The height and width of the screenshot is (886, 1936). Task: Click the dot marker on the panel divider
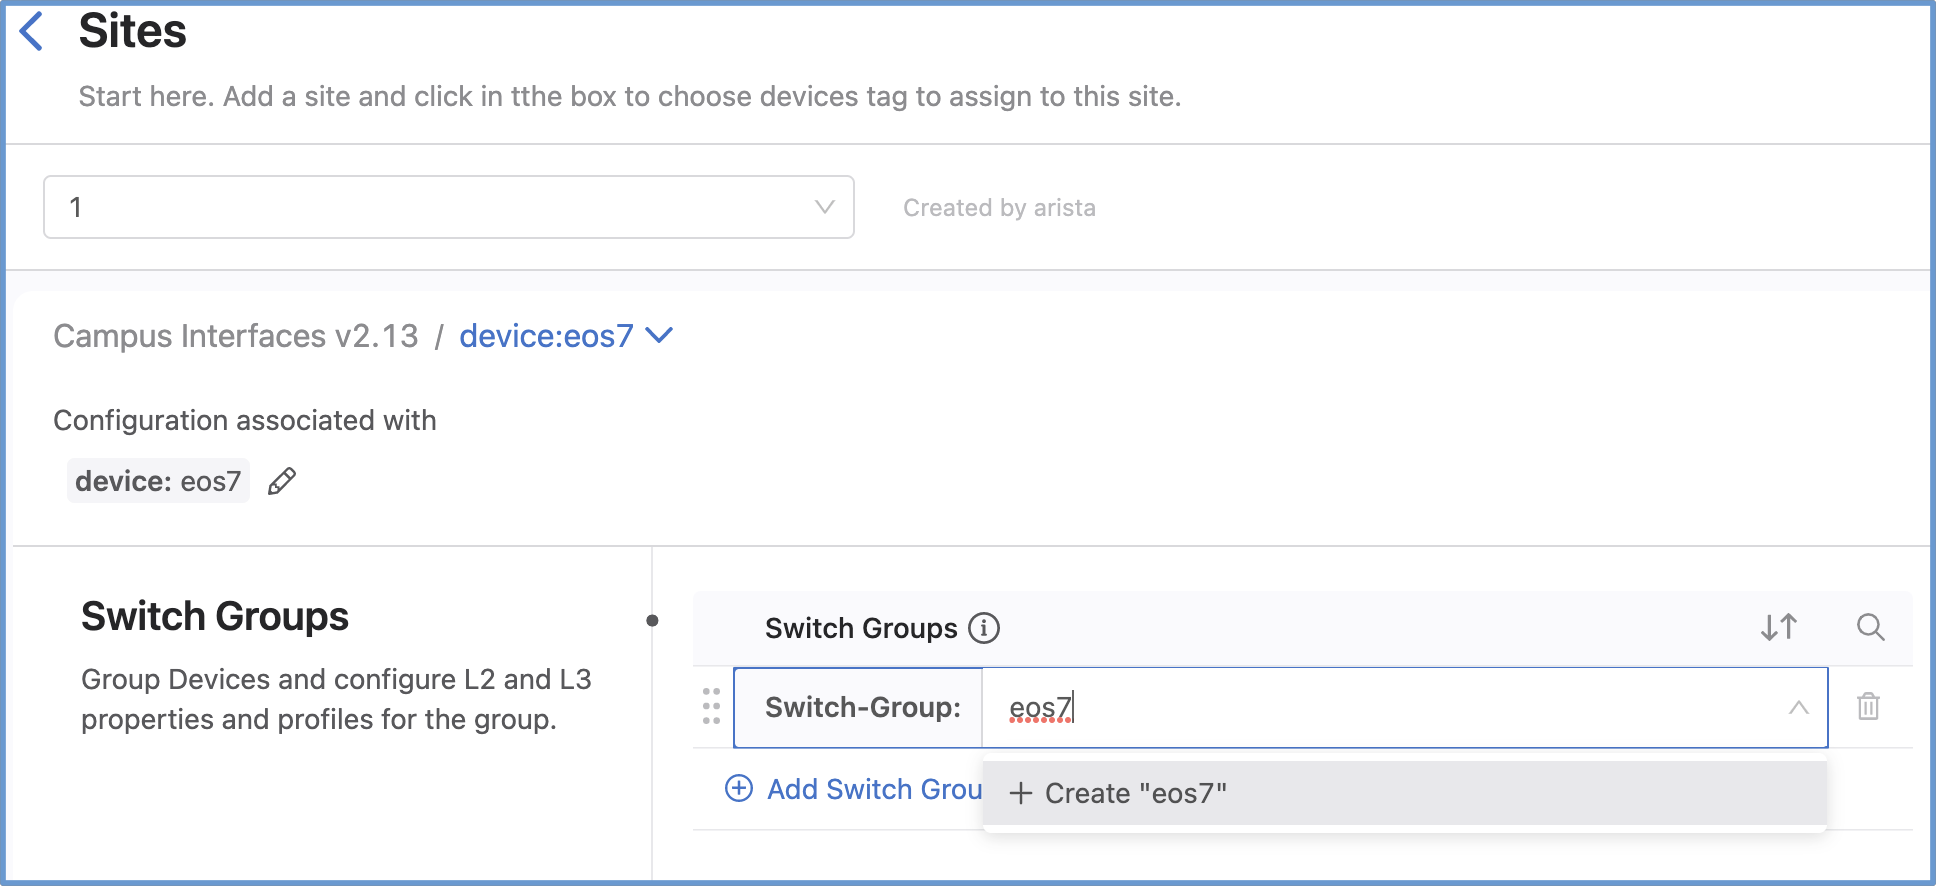(x=652, y=620)
